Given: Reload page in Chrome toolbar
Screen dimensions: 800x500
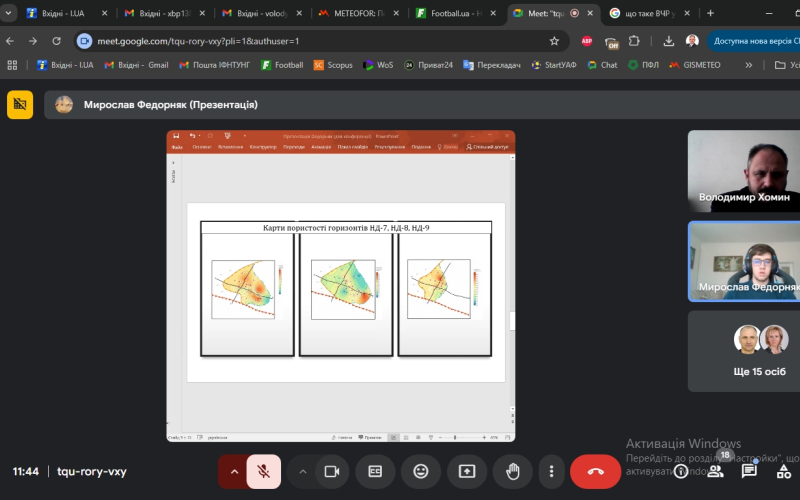Looking at the screenshot, I should pyautogui.click(x=56, y=41).
